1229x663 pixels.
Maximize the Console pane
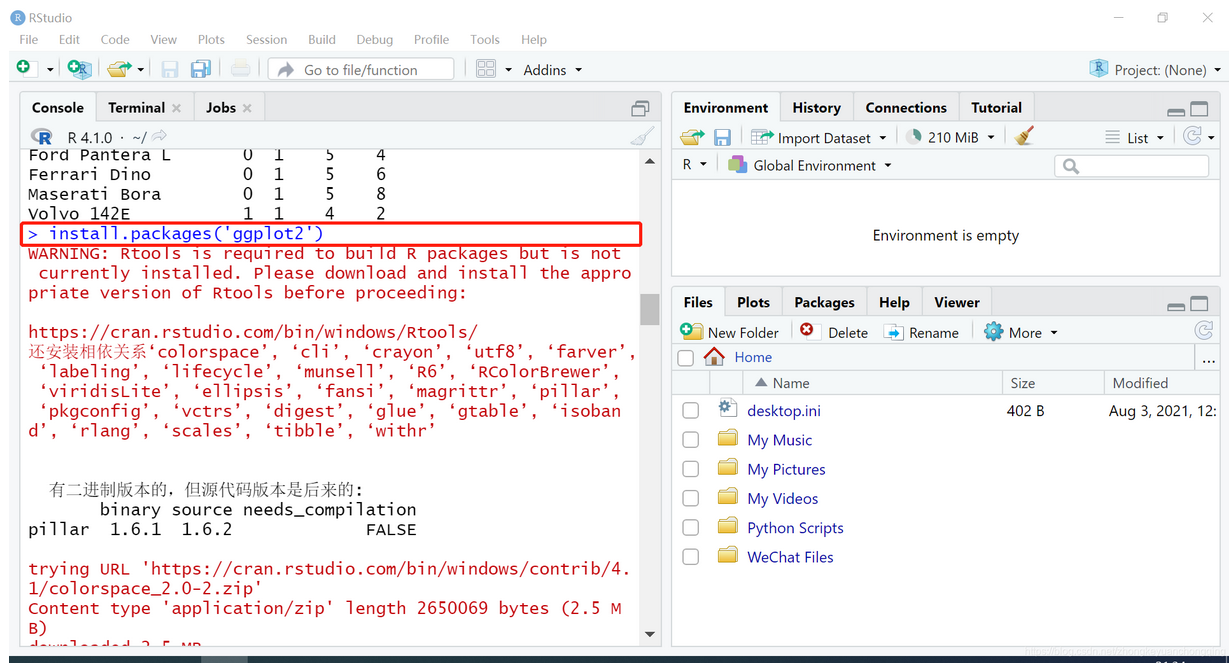[640, 108]
